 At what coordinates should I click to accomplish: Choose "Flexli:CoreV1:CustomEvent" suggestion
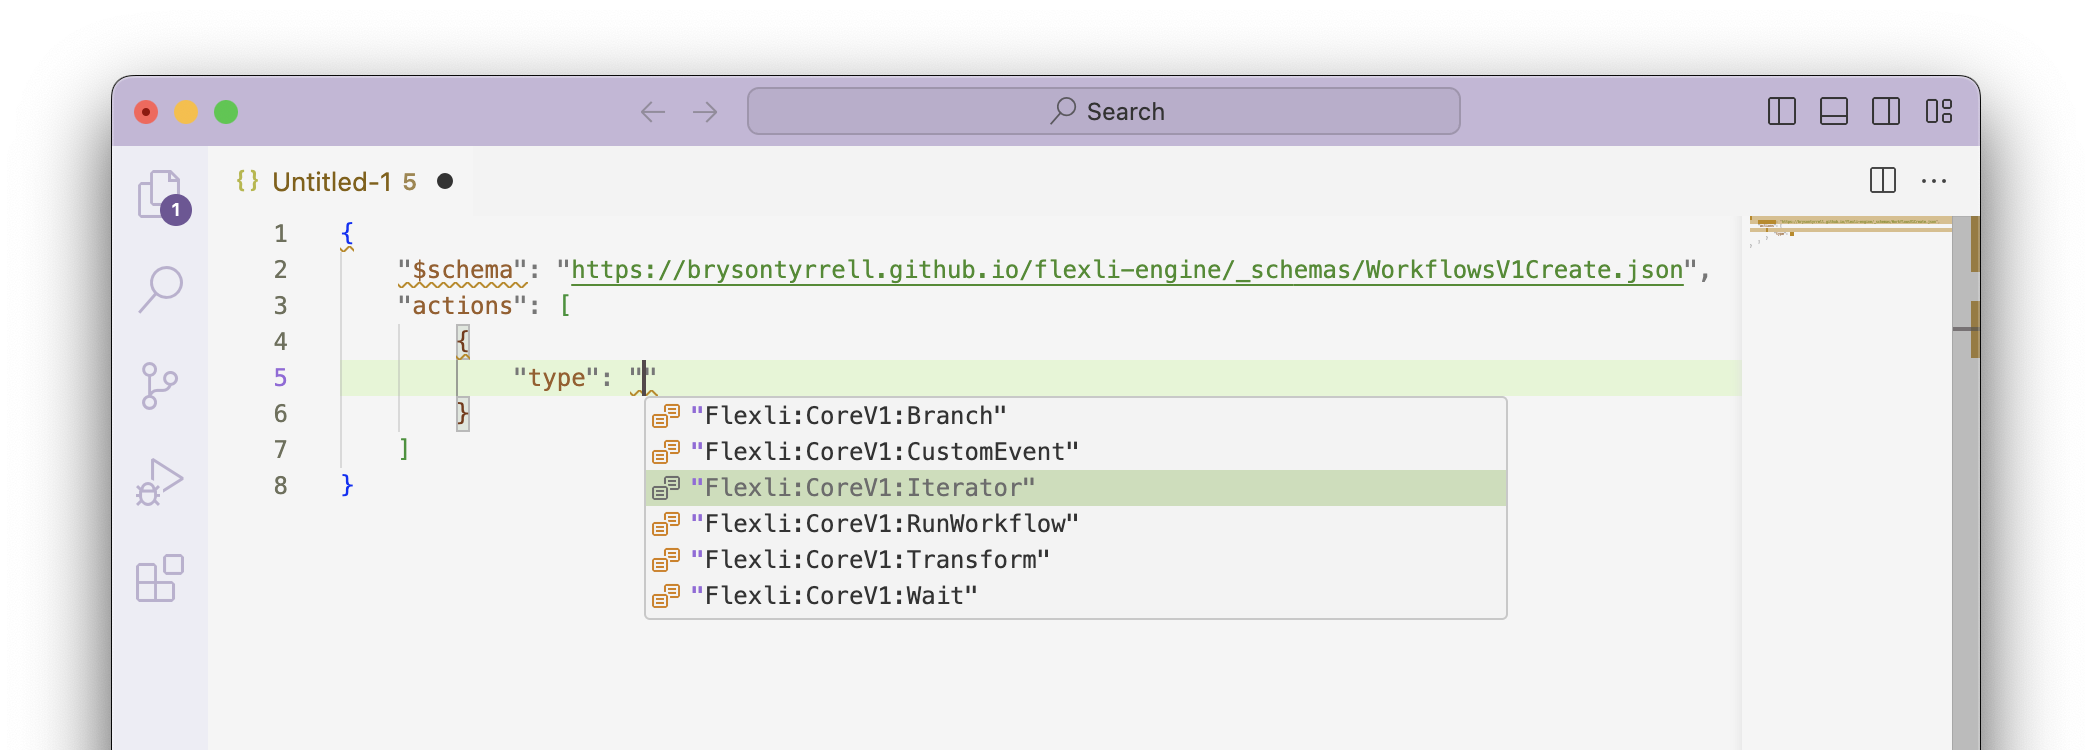tap(1076, 452)
